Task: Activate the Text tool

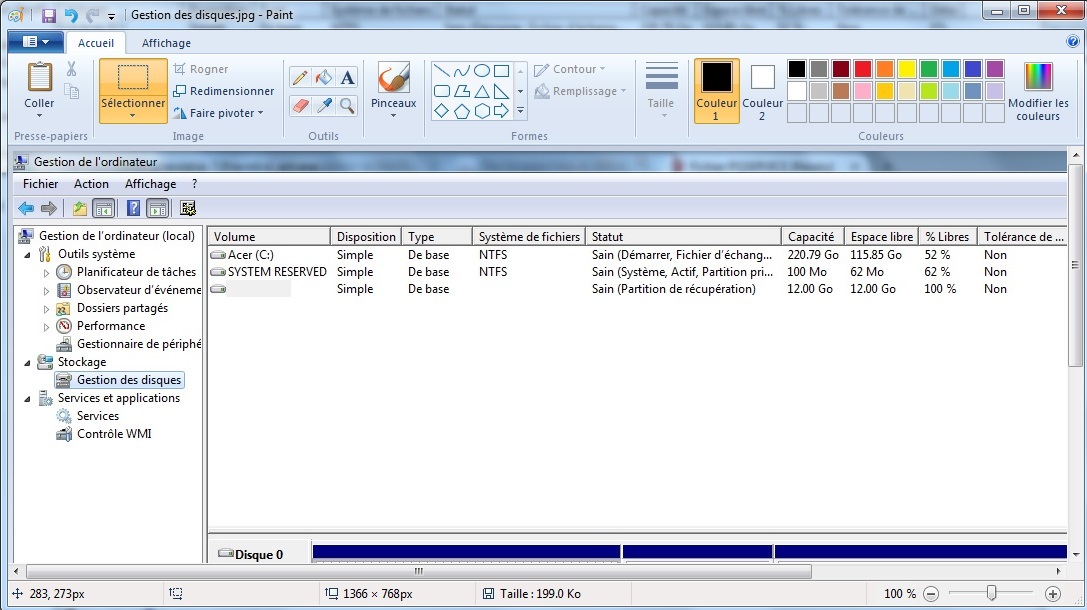Action: point(347,77)
